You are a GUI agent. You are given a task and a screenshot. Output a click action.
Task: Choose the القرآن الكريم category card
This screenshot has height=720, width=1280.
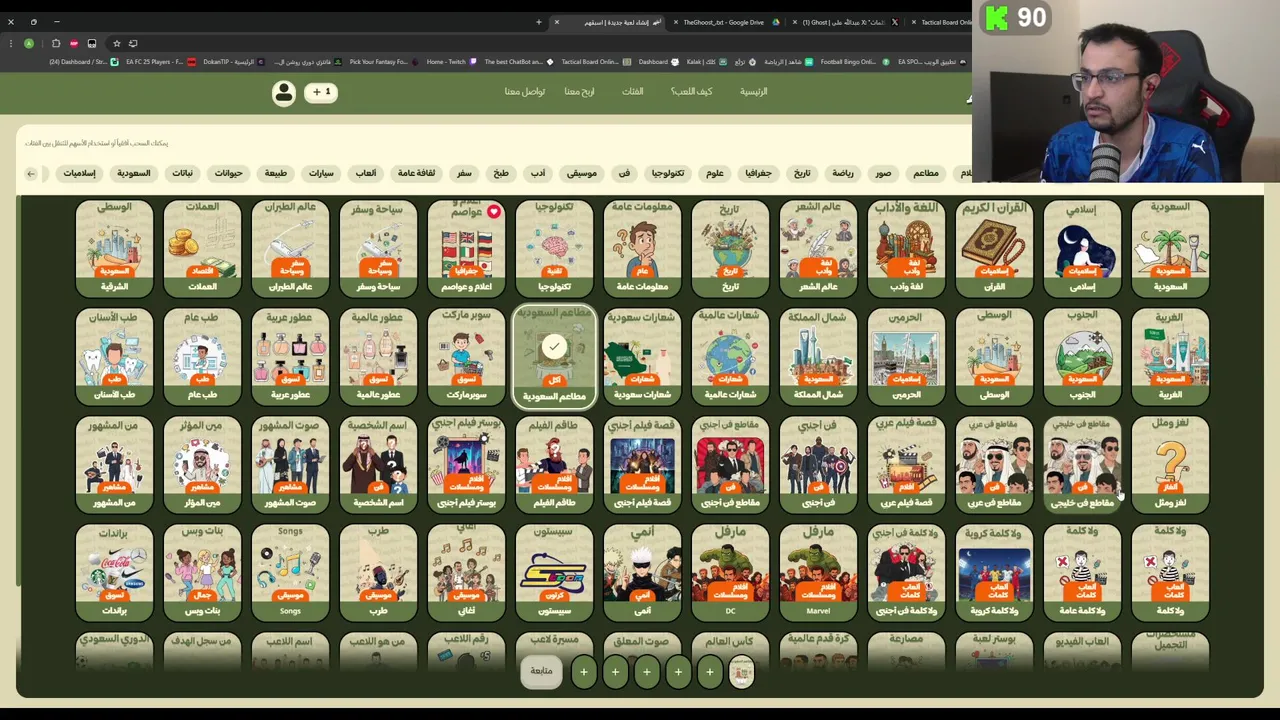[x=994, y=247]
